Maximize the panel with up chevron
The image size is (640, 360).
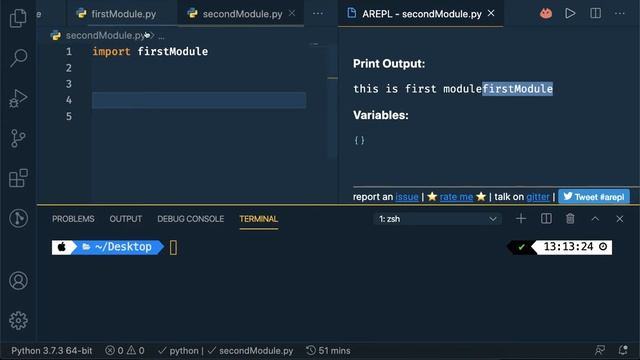pyautogui.click(x=595, y=219)
